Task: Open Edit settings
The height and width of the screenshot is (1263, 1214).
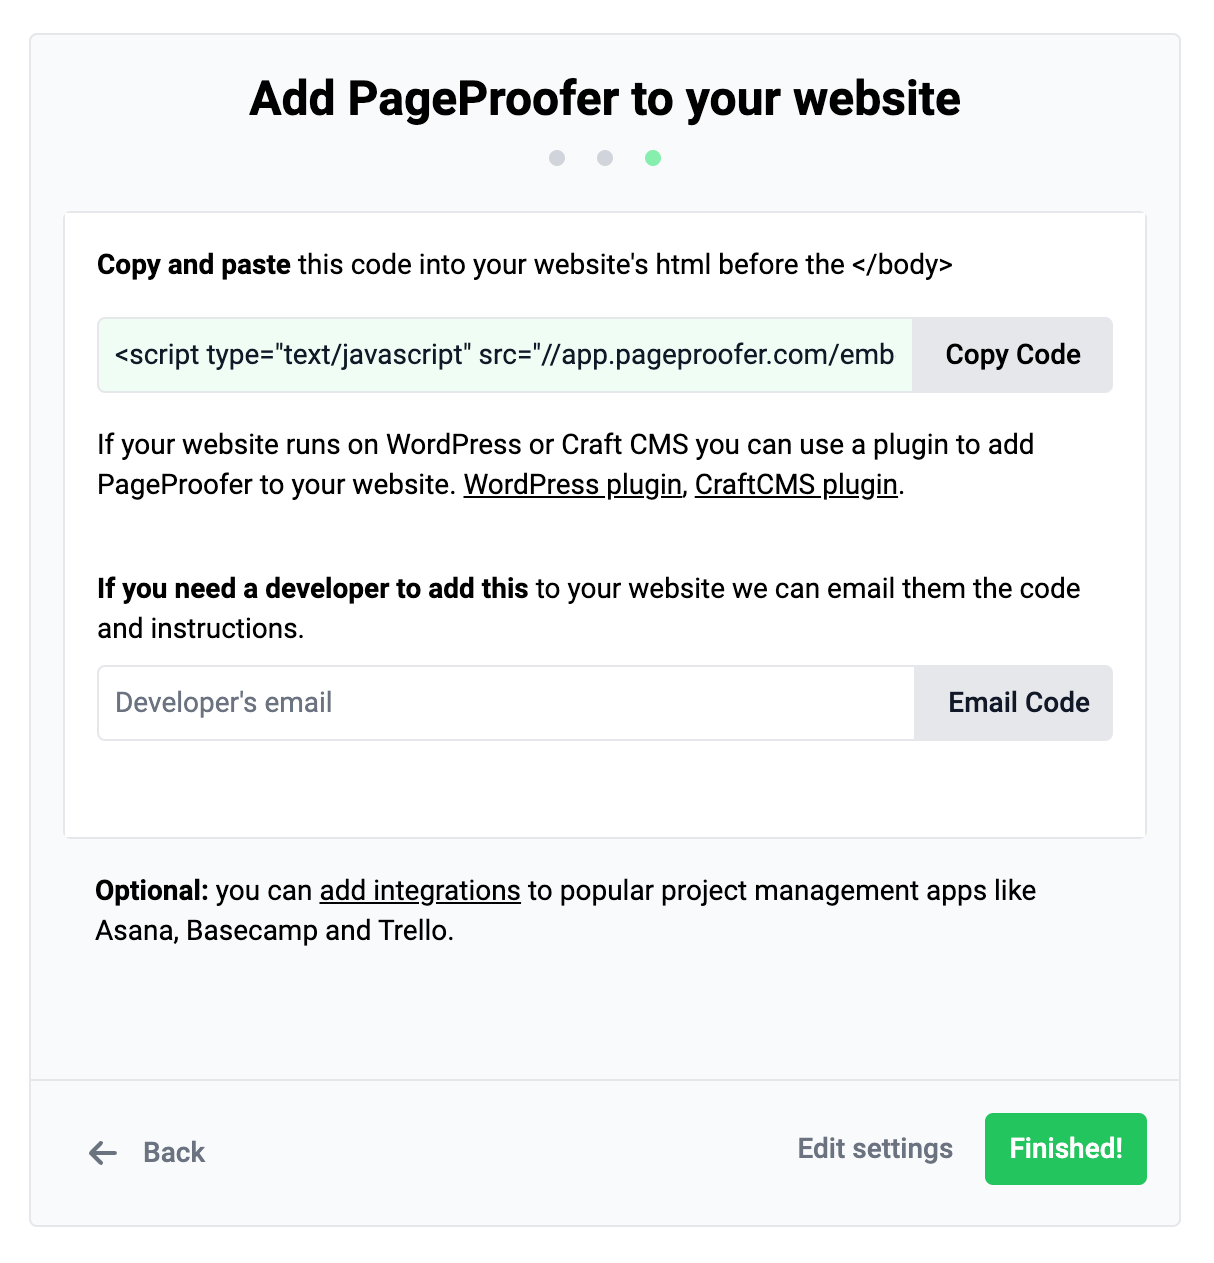Action: (x=875, y=1149)
